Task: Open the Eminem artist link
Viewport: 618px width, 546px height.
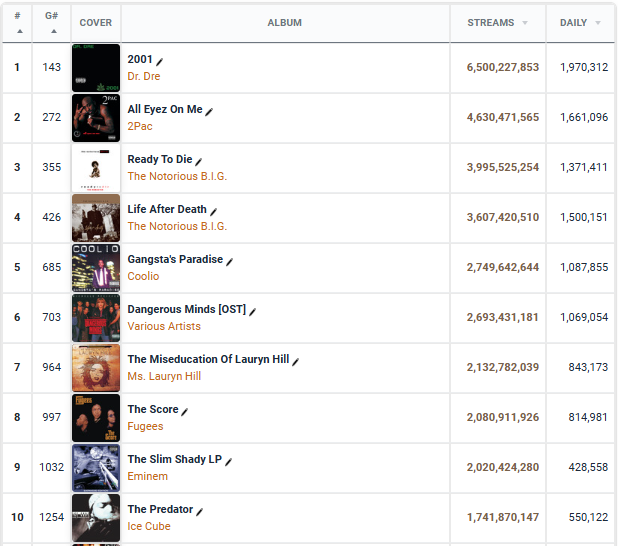Action: click(147, 476)
